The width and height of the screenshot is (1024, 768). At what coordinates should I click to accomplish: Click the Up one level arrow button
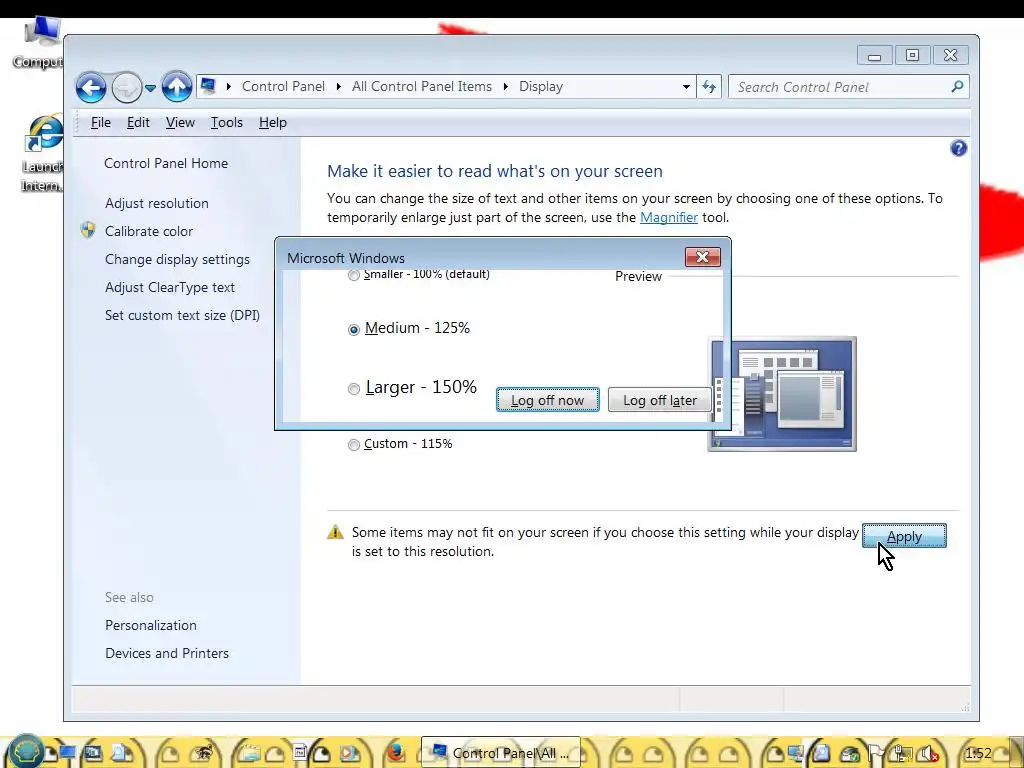click(x=176, y=87)
